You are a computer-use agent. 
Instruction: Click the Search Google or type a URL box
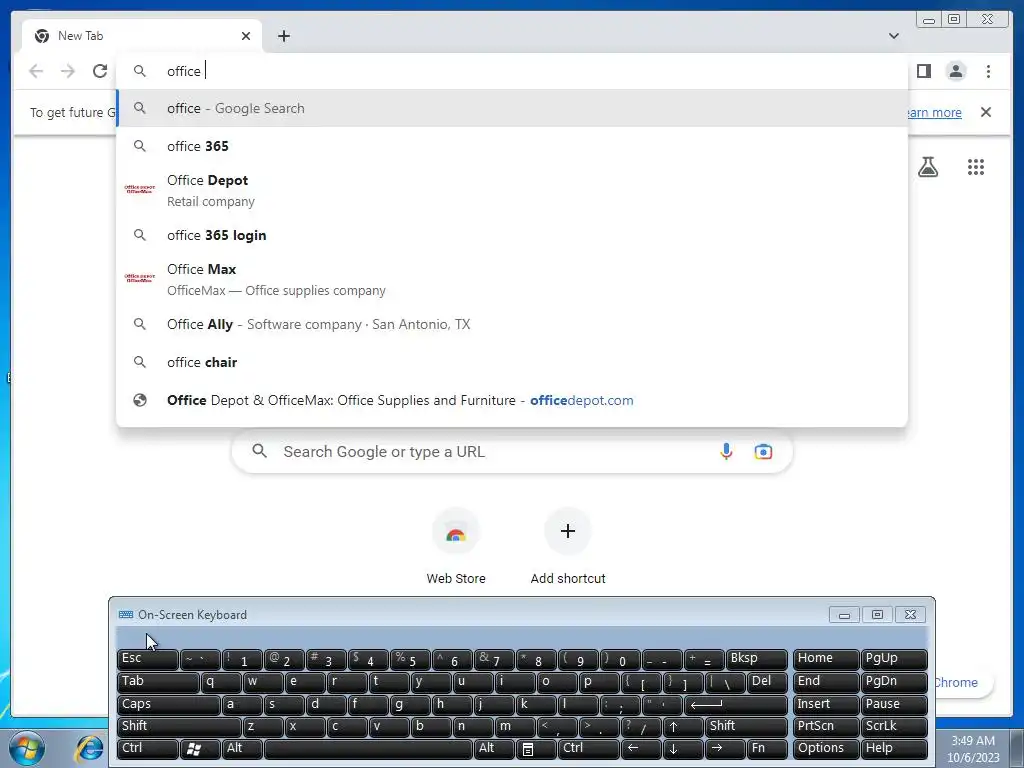(512, 451)
